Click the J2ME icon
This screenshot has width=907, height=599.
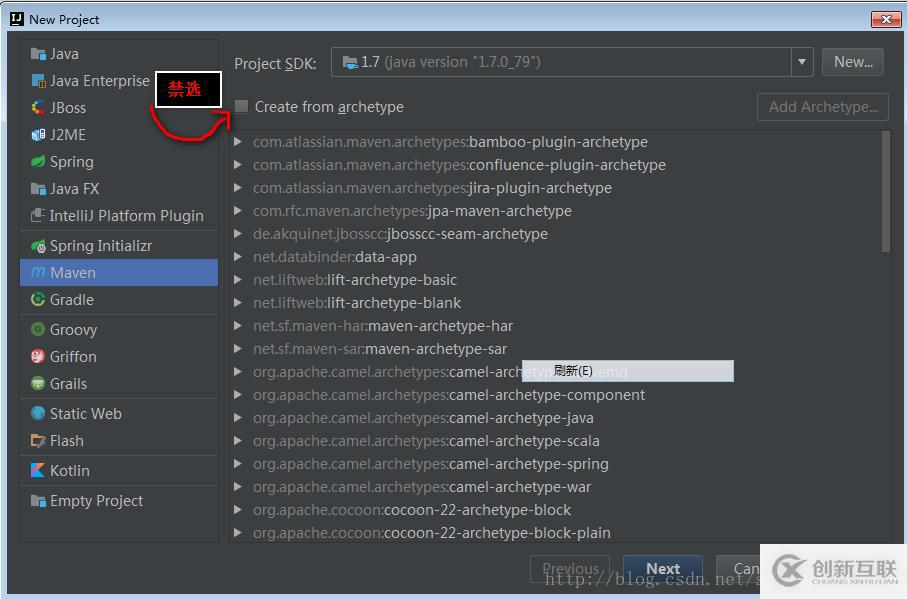38,135
